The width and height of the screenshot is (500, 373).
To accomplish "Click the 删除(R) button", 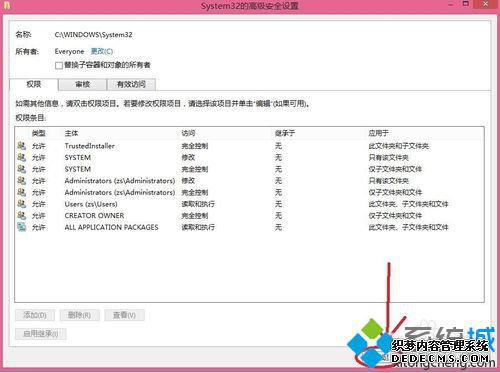I will tap(79, 315).
